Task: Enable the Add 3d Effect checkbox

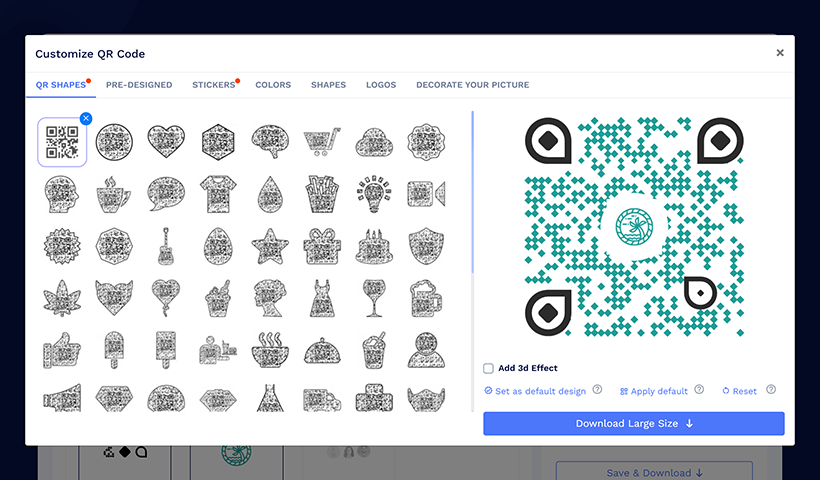Action: point(488,368)
